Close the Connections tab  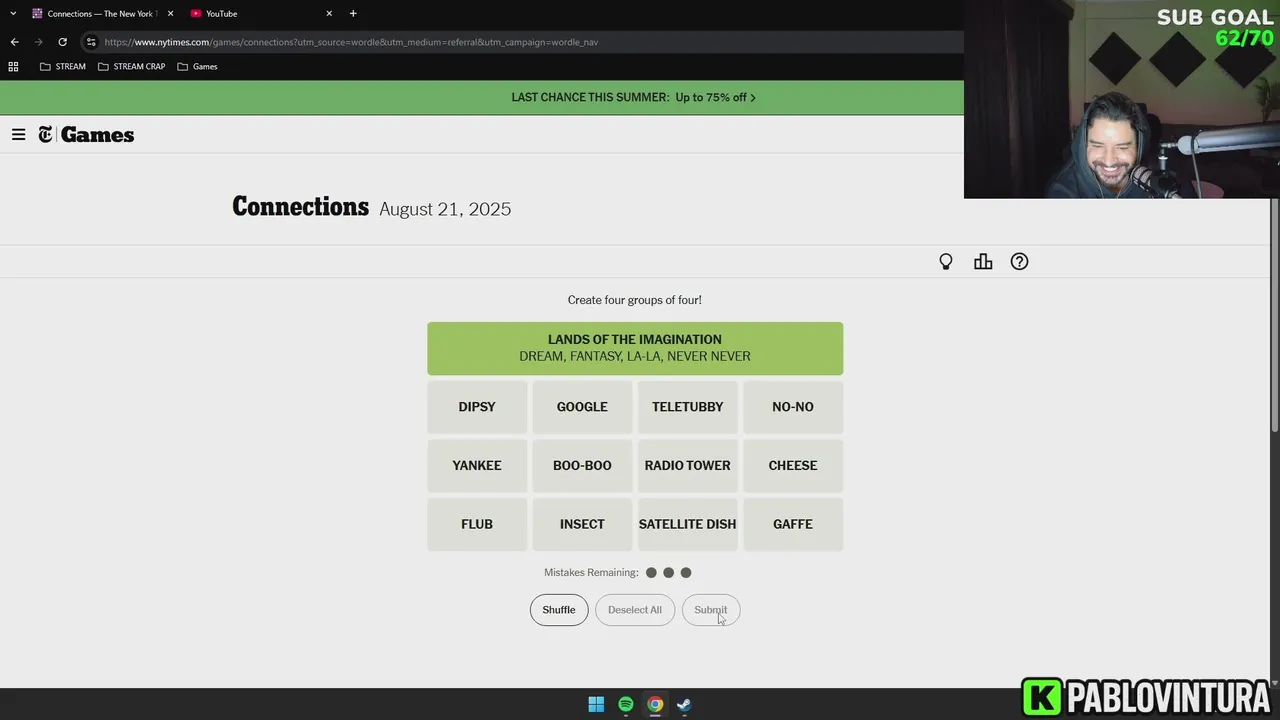(170, 14)
